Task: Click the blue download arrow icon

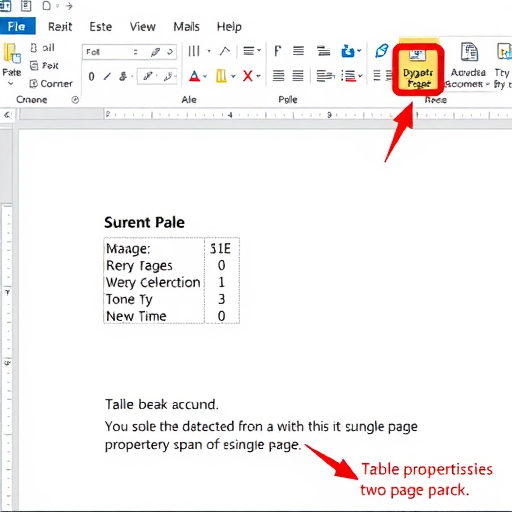Action: (x=348, y=51)
